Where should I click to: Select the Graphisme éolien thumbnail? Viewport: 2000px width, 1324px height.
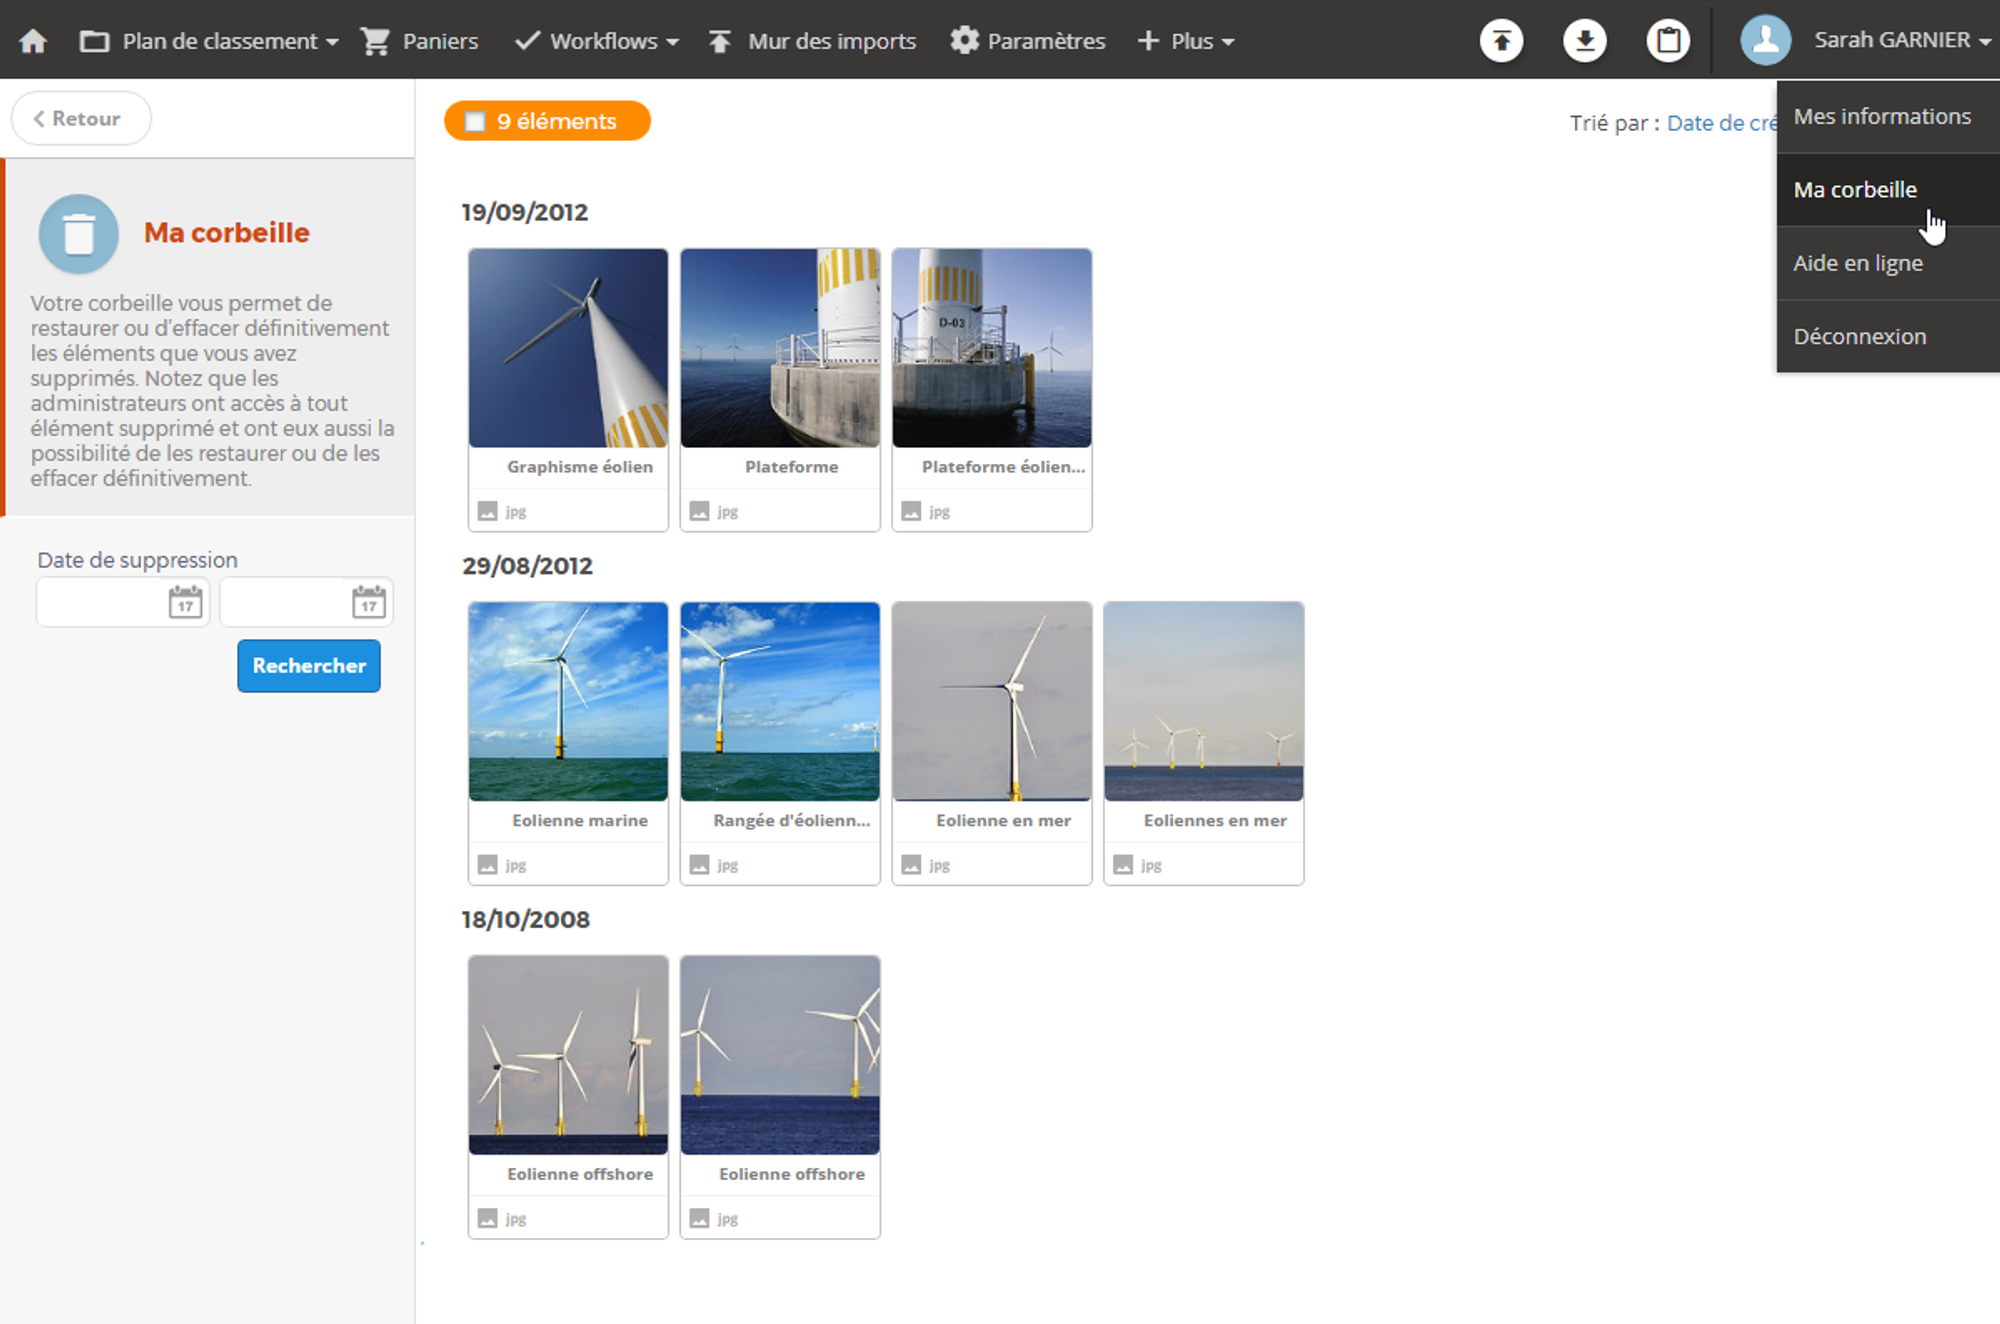[x=568, y=348]
